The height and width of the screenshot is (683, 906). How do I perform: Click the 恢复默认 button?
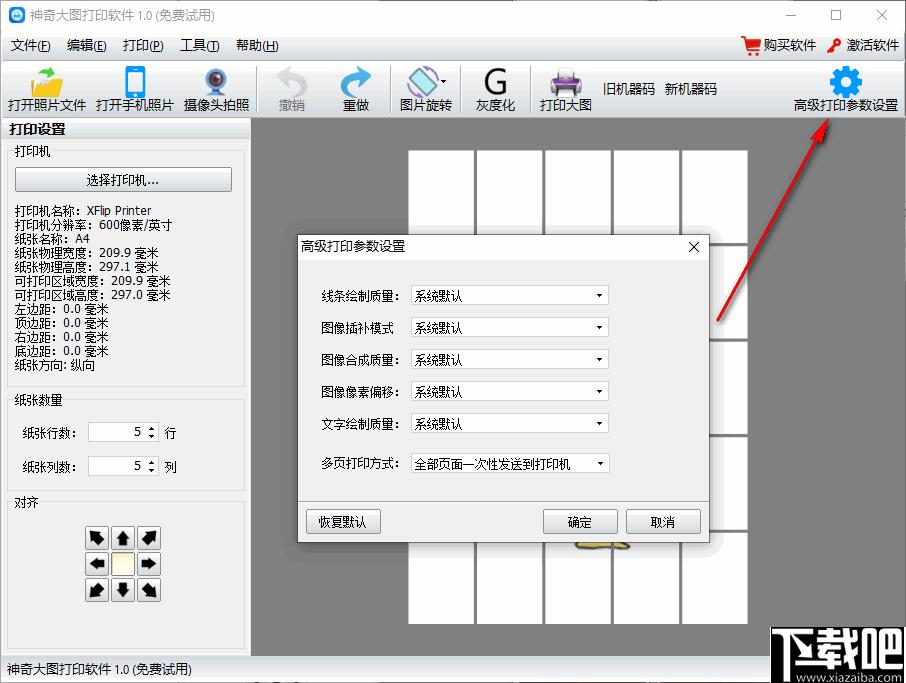pos(343,522)
